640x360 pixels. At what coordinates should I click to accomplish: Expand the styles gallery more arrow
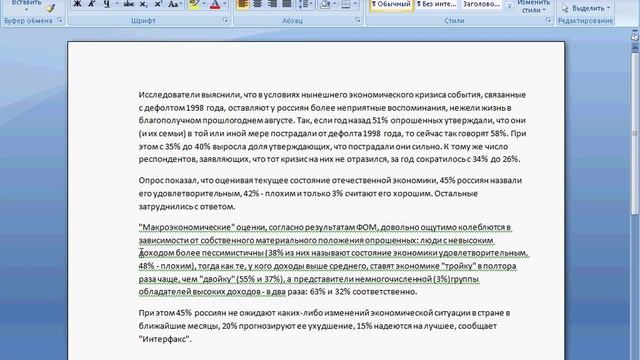point(509,6)
